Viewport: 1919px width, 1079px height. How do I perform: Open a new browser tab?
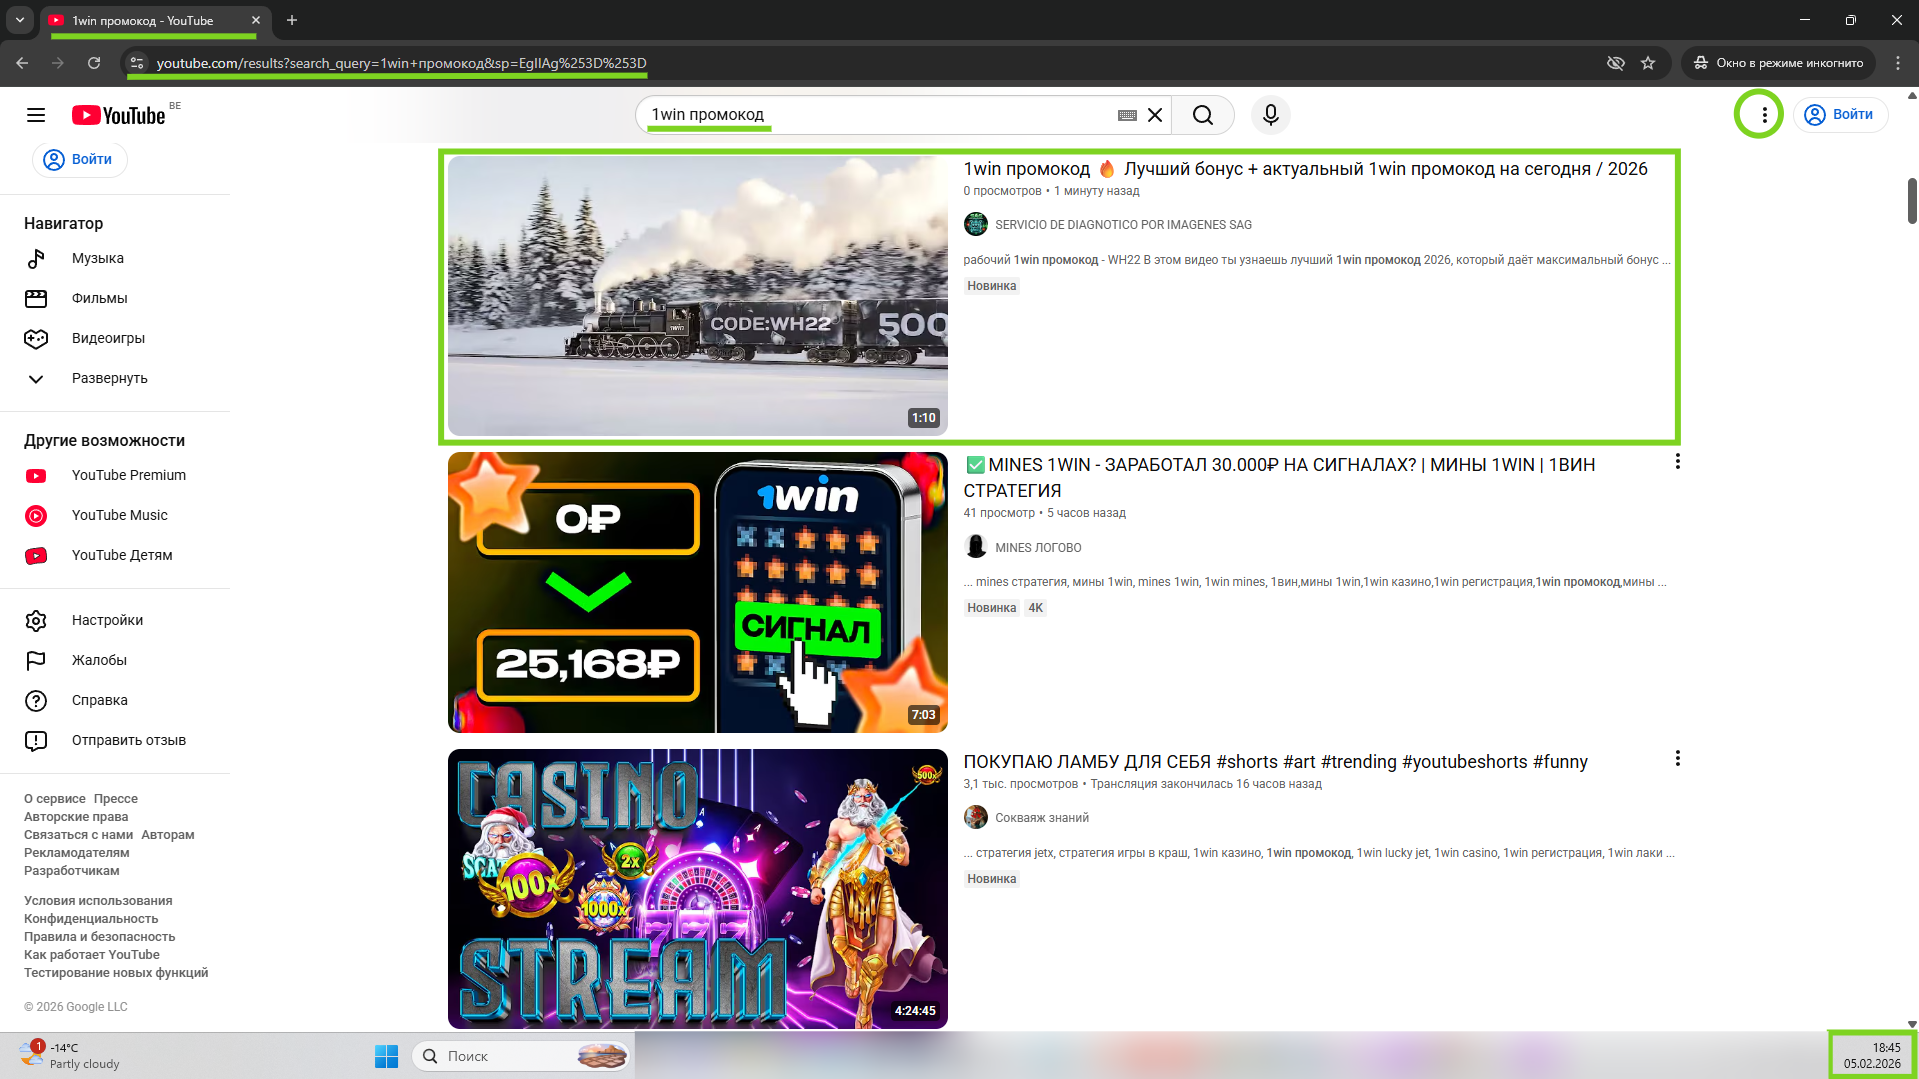tap(292, 20)
